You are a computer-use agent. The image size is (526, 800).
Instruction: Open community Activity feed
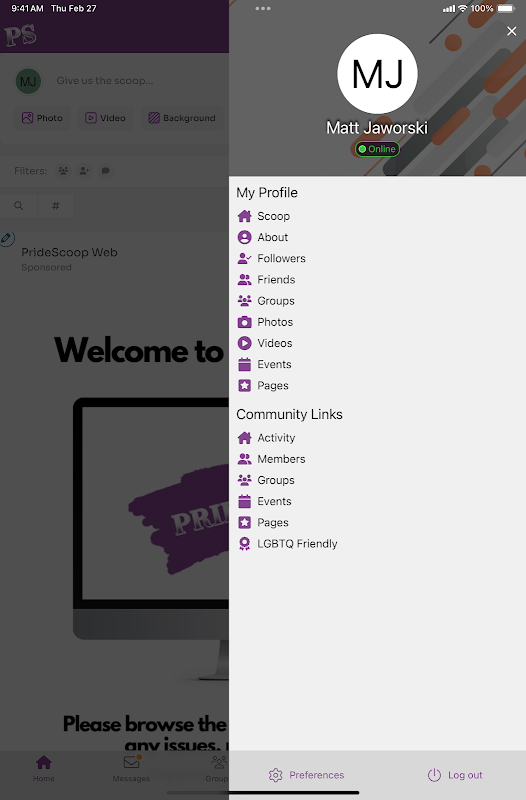(266, 438)
